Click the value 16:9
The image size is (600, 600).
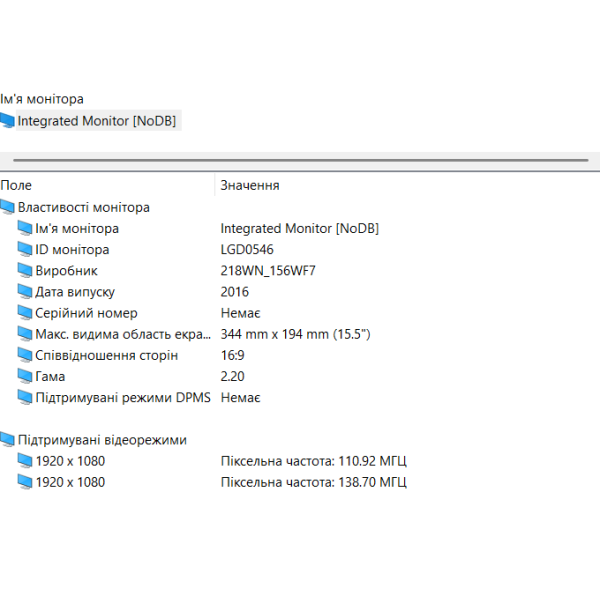pyautogui.click(x=232, y=355)
